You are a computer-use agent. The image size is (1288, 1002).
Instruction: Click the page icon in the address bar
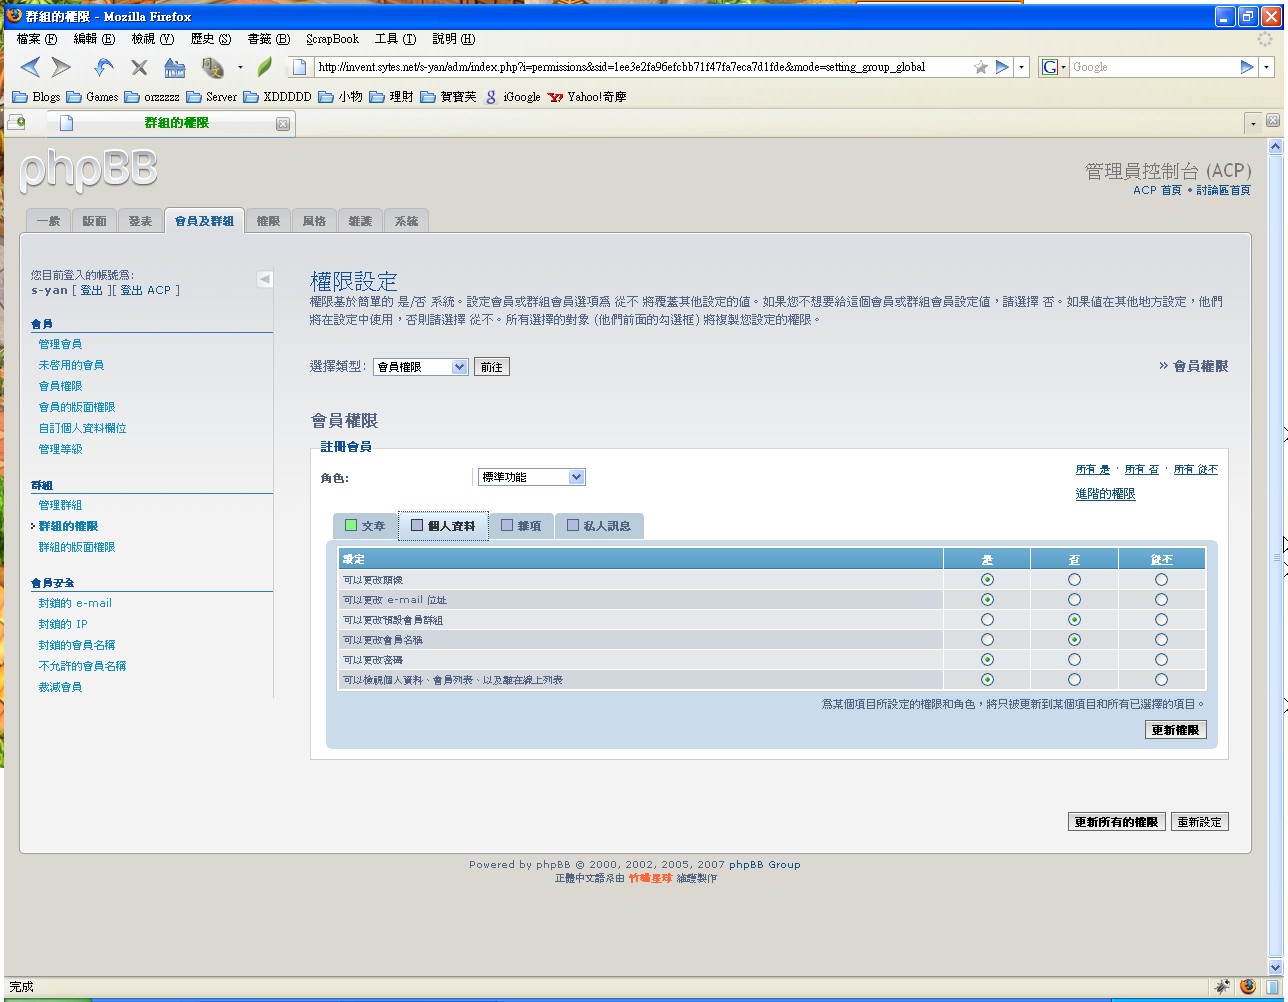click(x=300, y=67)
